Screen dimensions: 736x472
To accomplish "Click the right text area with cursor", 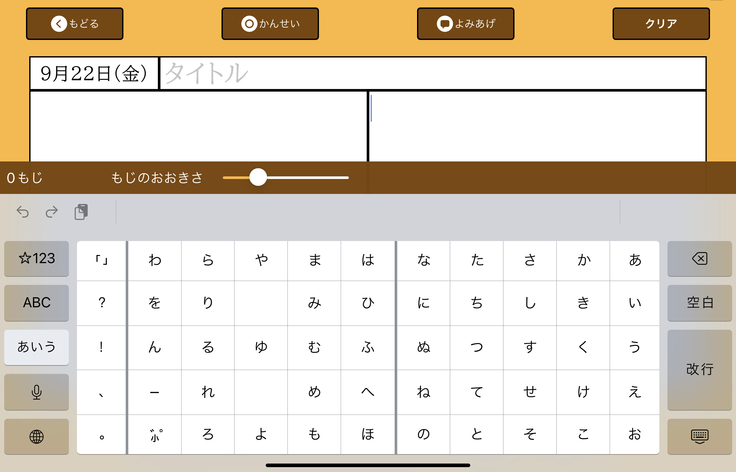I will click(x=537, y=127).
